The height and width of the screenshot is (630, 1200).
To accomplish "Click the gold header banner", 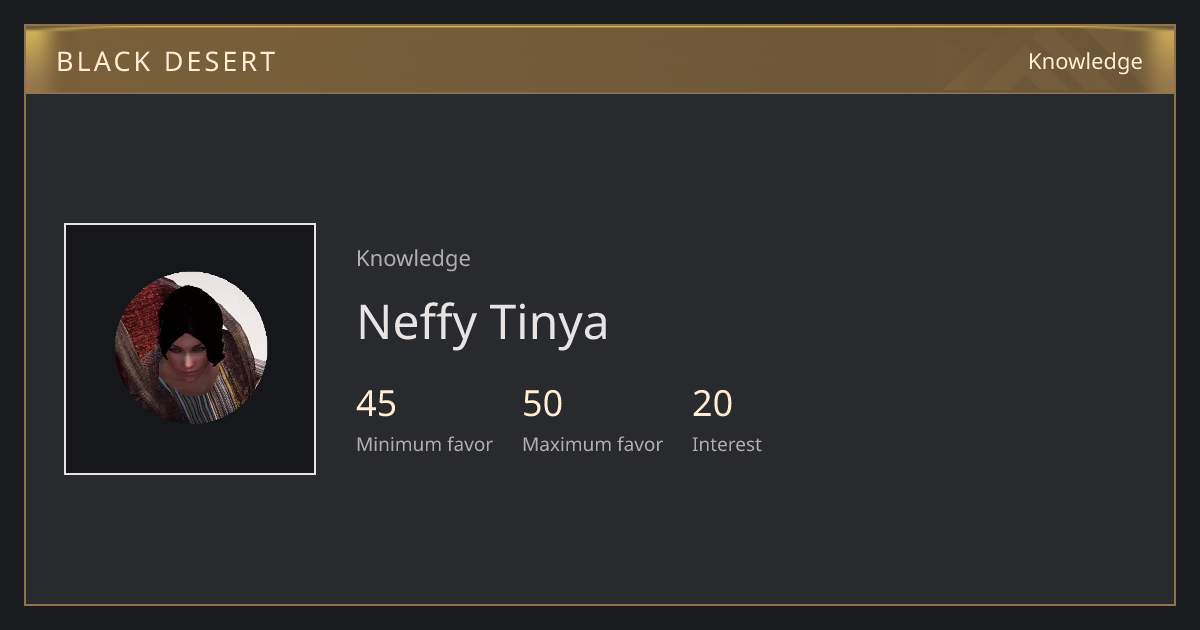I will tap(600, 60).
